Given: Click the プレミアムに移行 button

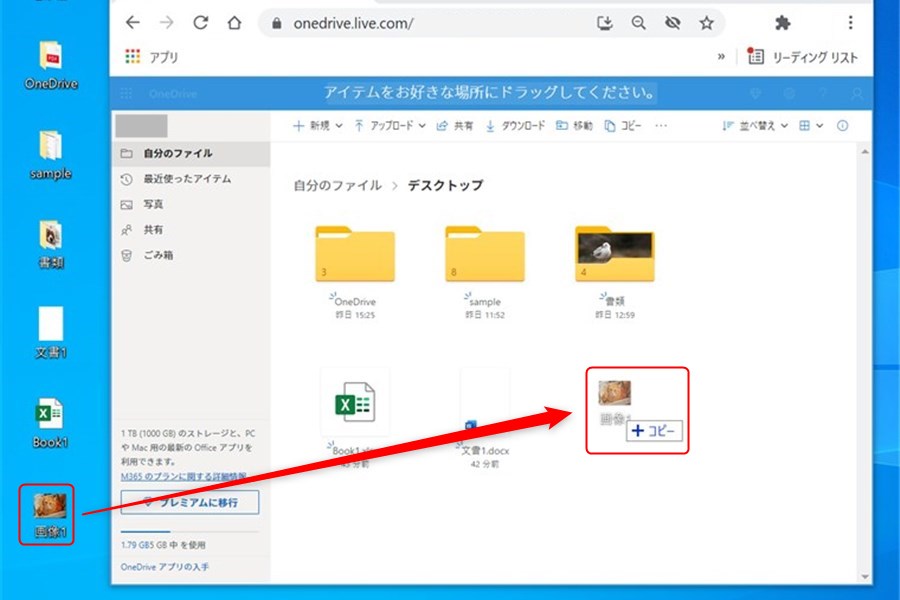Looking at the screenshot, I should pyautogui.click(x=189, y=502).
